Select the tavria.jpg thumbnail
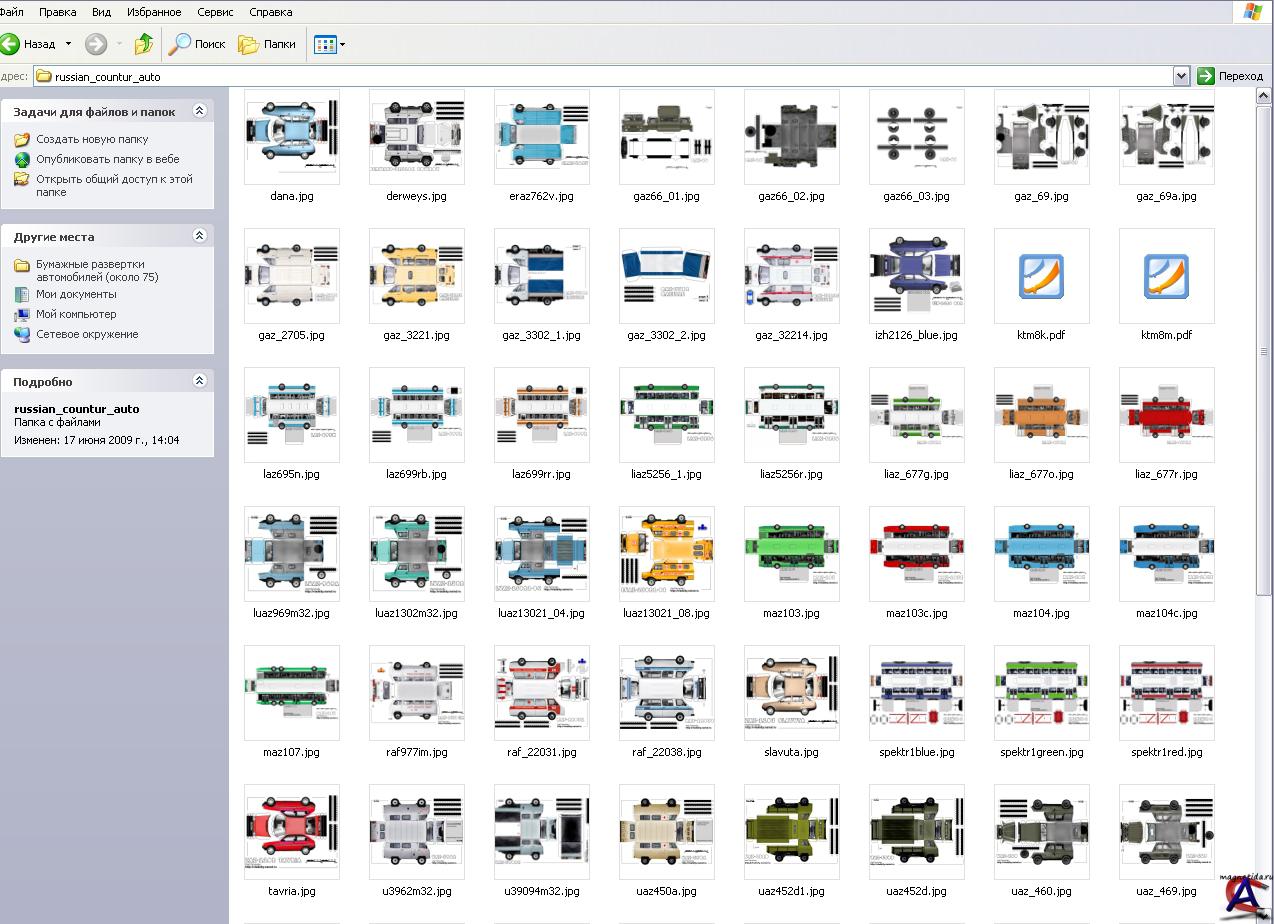Screen dimensions: 1274x924 [x=292, y=832]
